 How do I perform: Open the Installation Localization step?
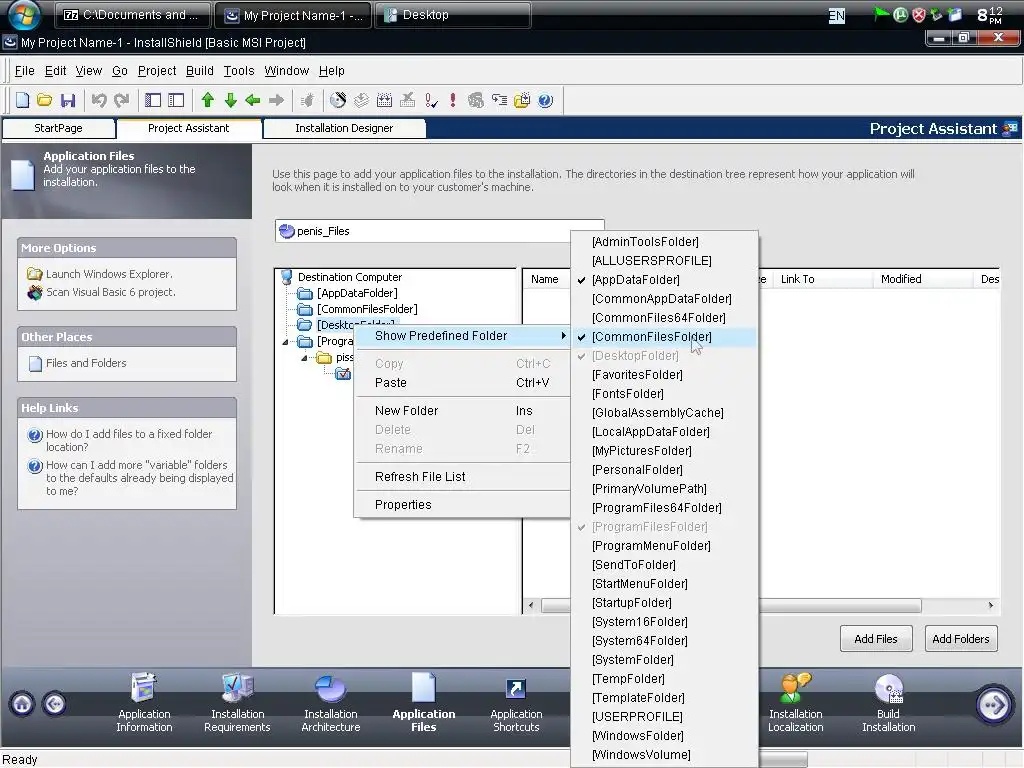[x=795, y=703]
